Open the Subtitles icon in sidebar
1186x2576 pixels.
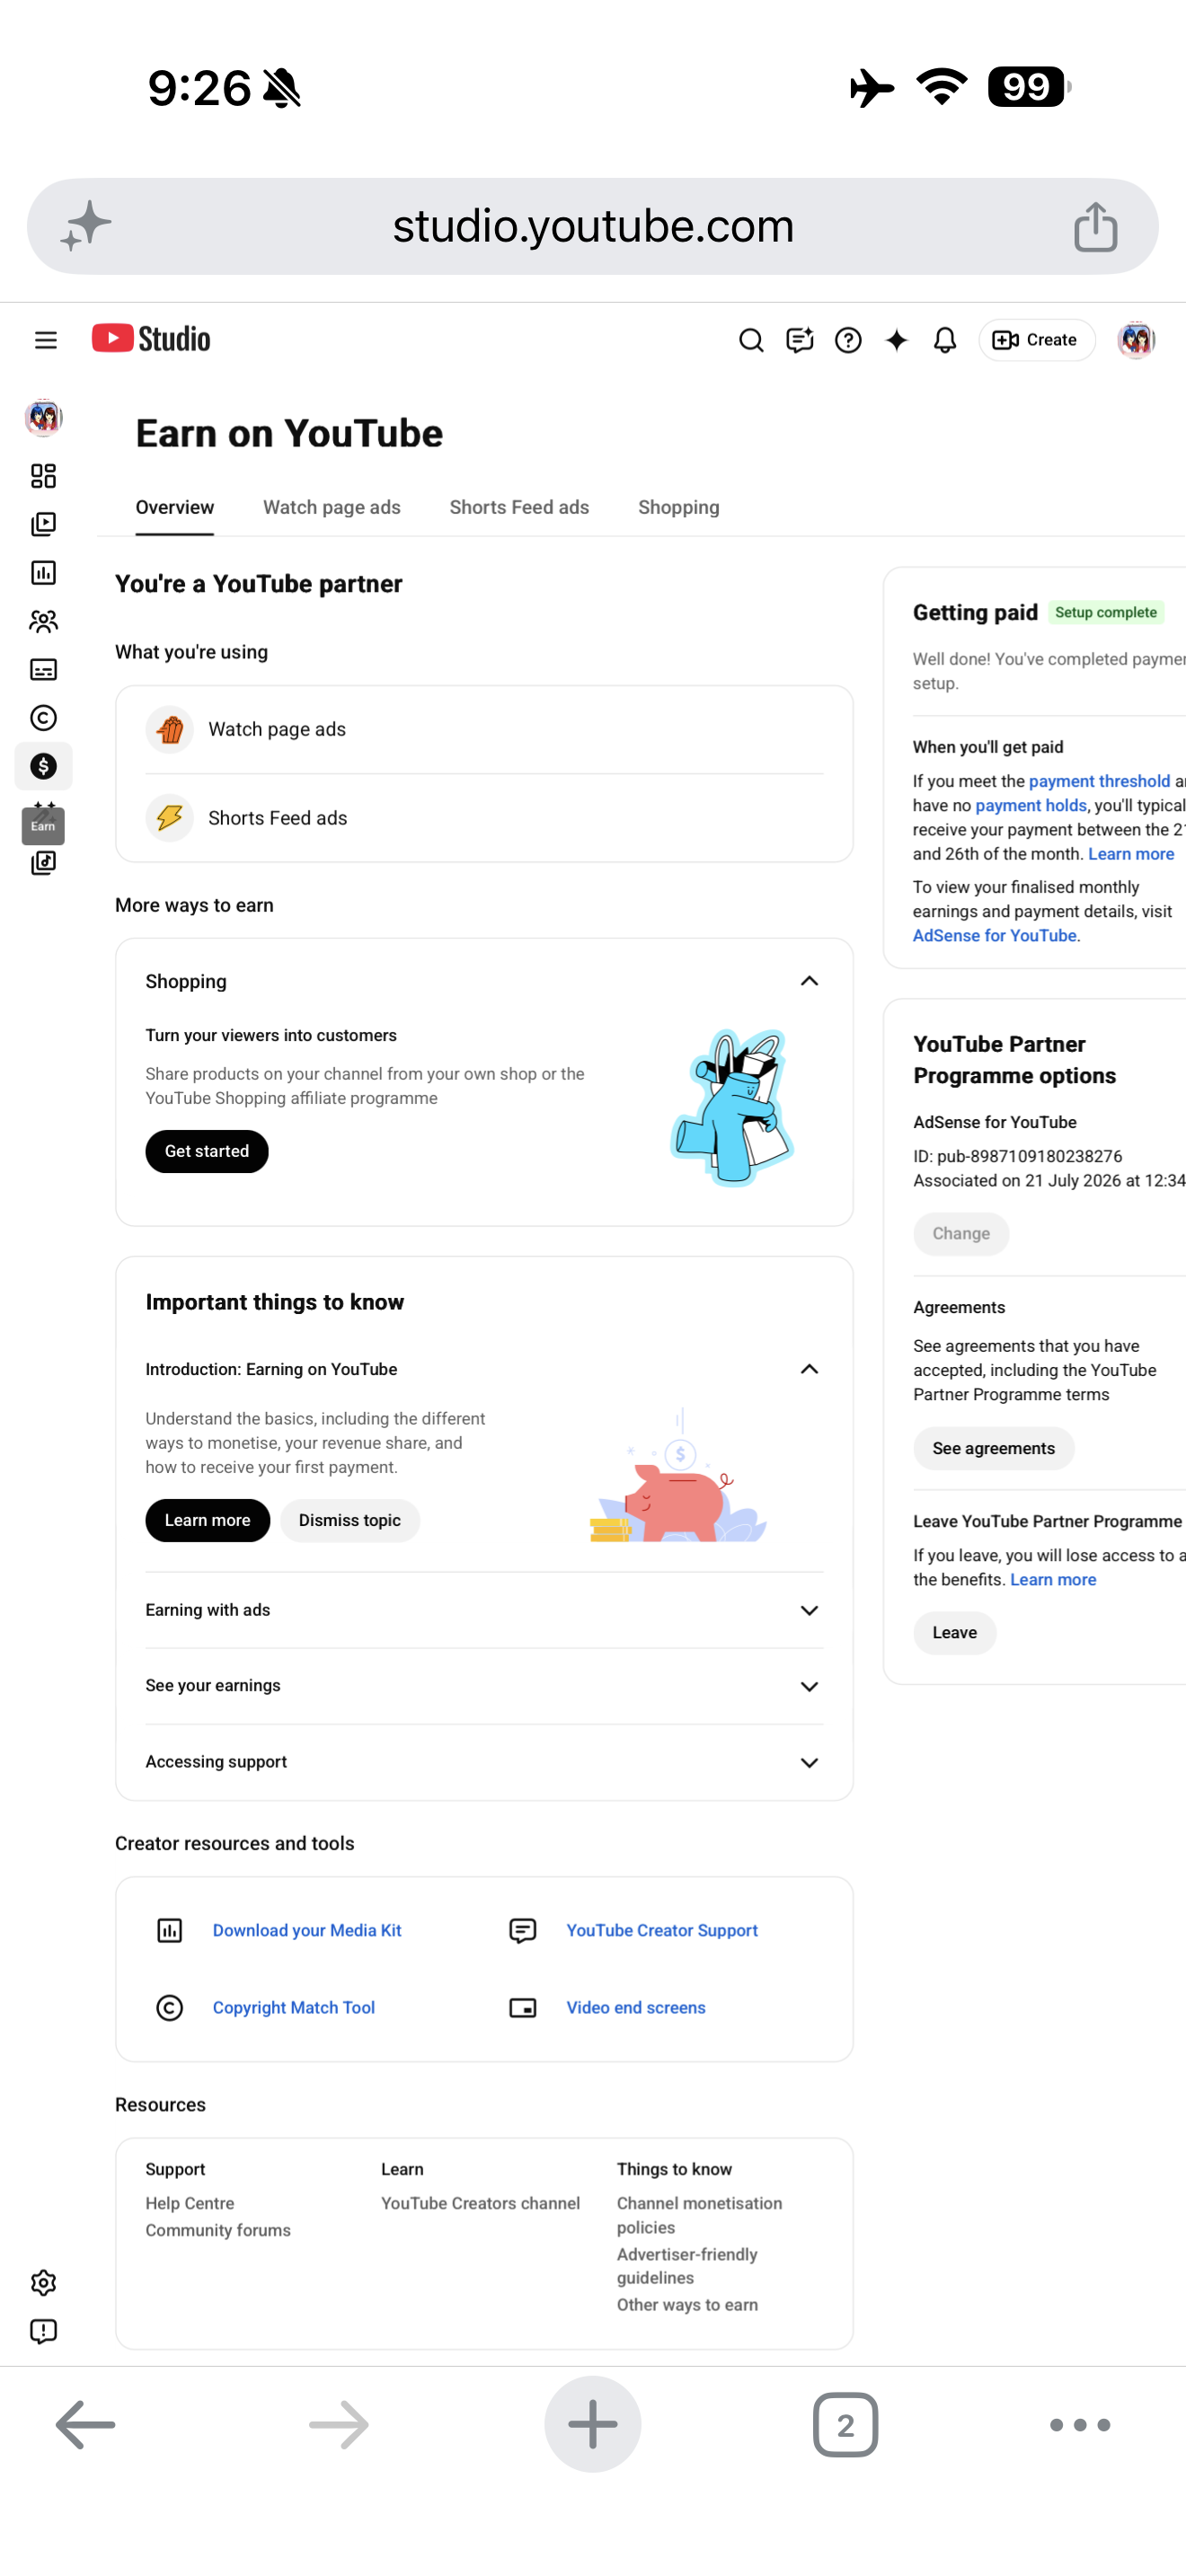[x=43, y=669]
